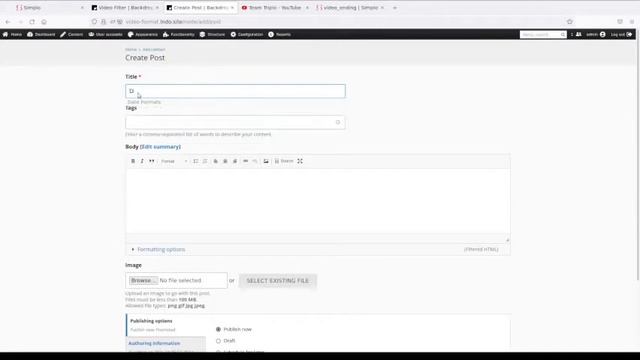
Task: Click the Home breadcrumb link
Action: 131,50
